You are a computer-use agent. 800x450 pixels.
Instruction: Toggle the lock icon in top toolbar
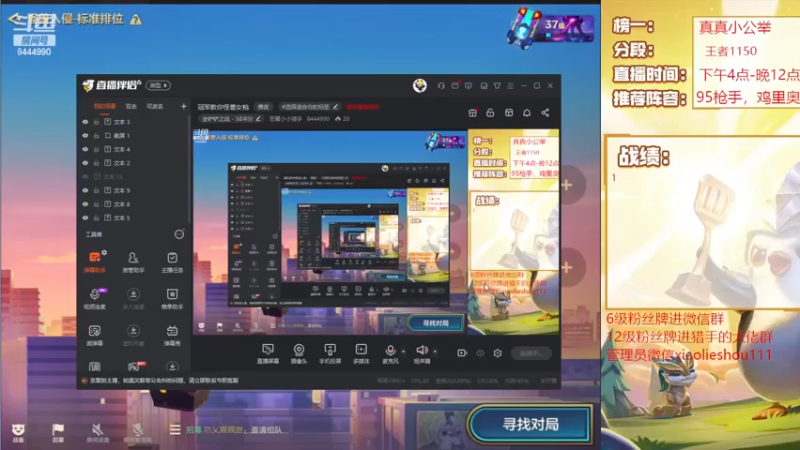coord(490,112)
